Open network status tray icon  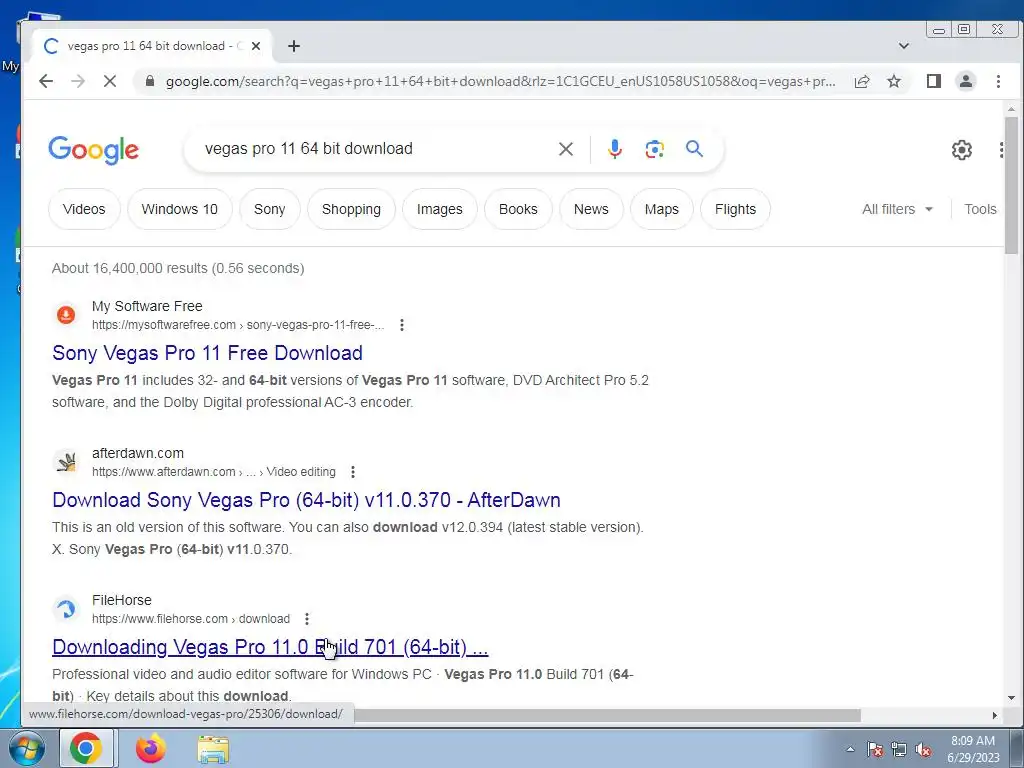coord(899,749)
